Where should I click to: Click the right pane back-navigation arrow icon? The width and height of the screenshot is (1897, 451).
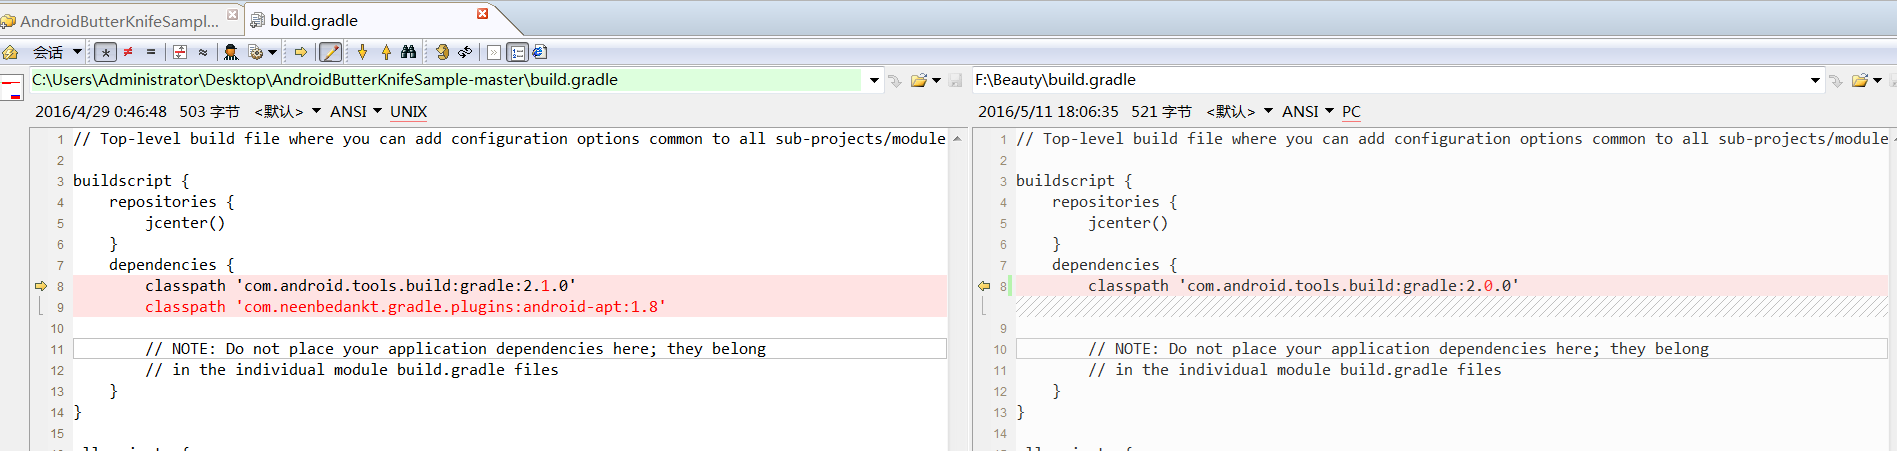[x=1836, y=80]
